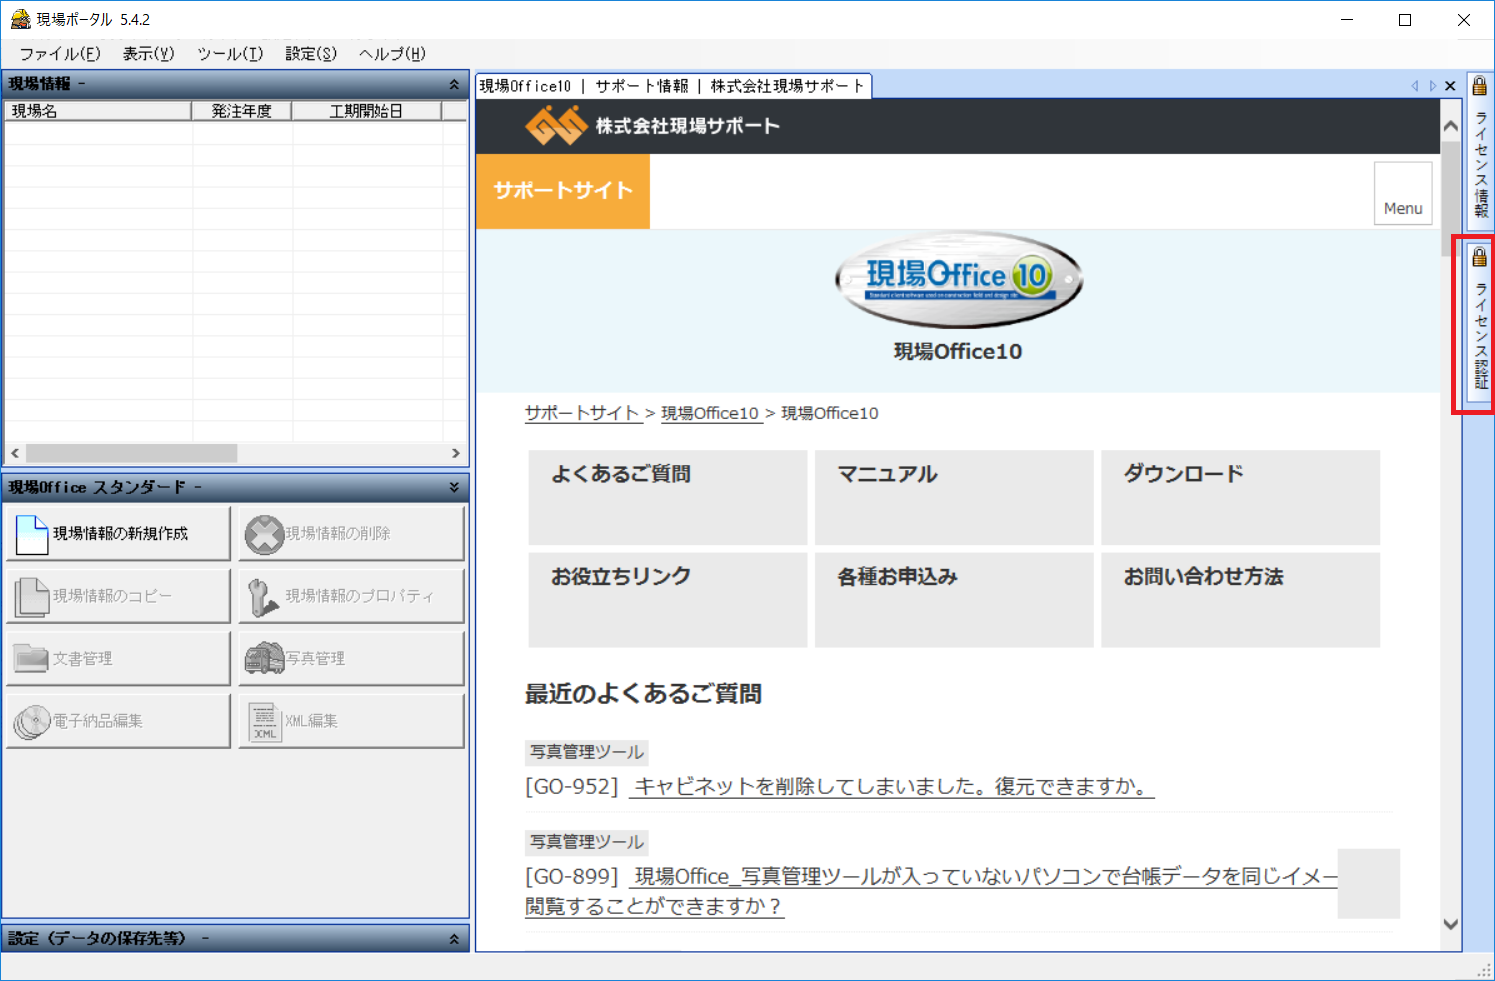Click the electronic delivery CD icon
Screen dimensions: 1495x981
[32, 721]
